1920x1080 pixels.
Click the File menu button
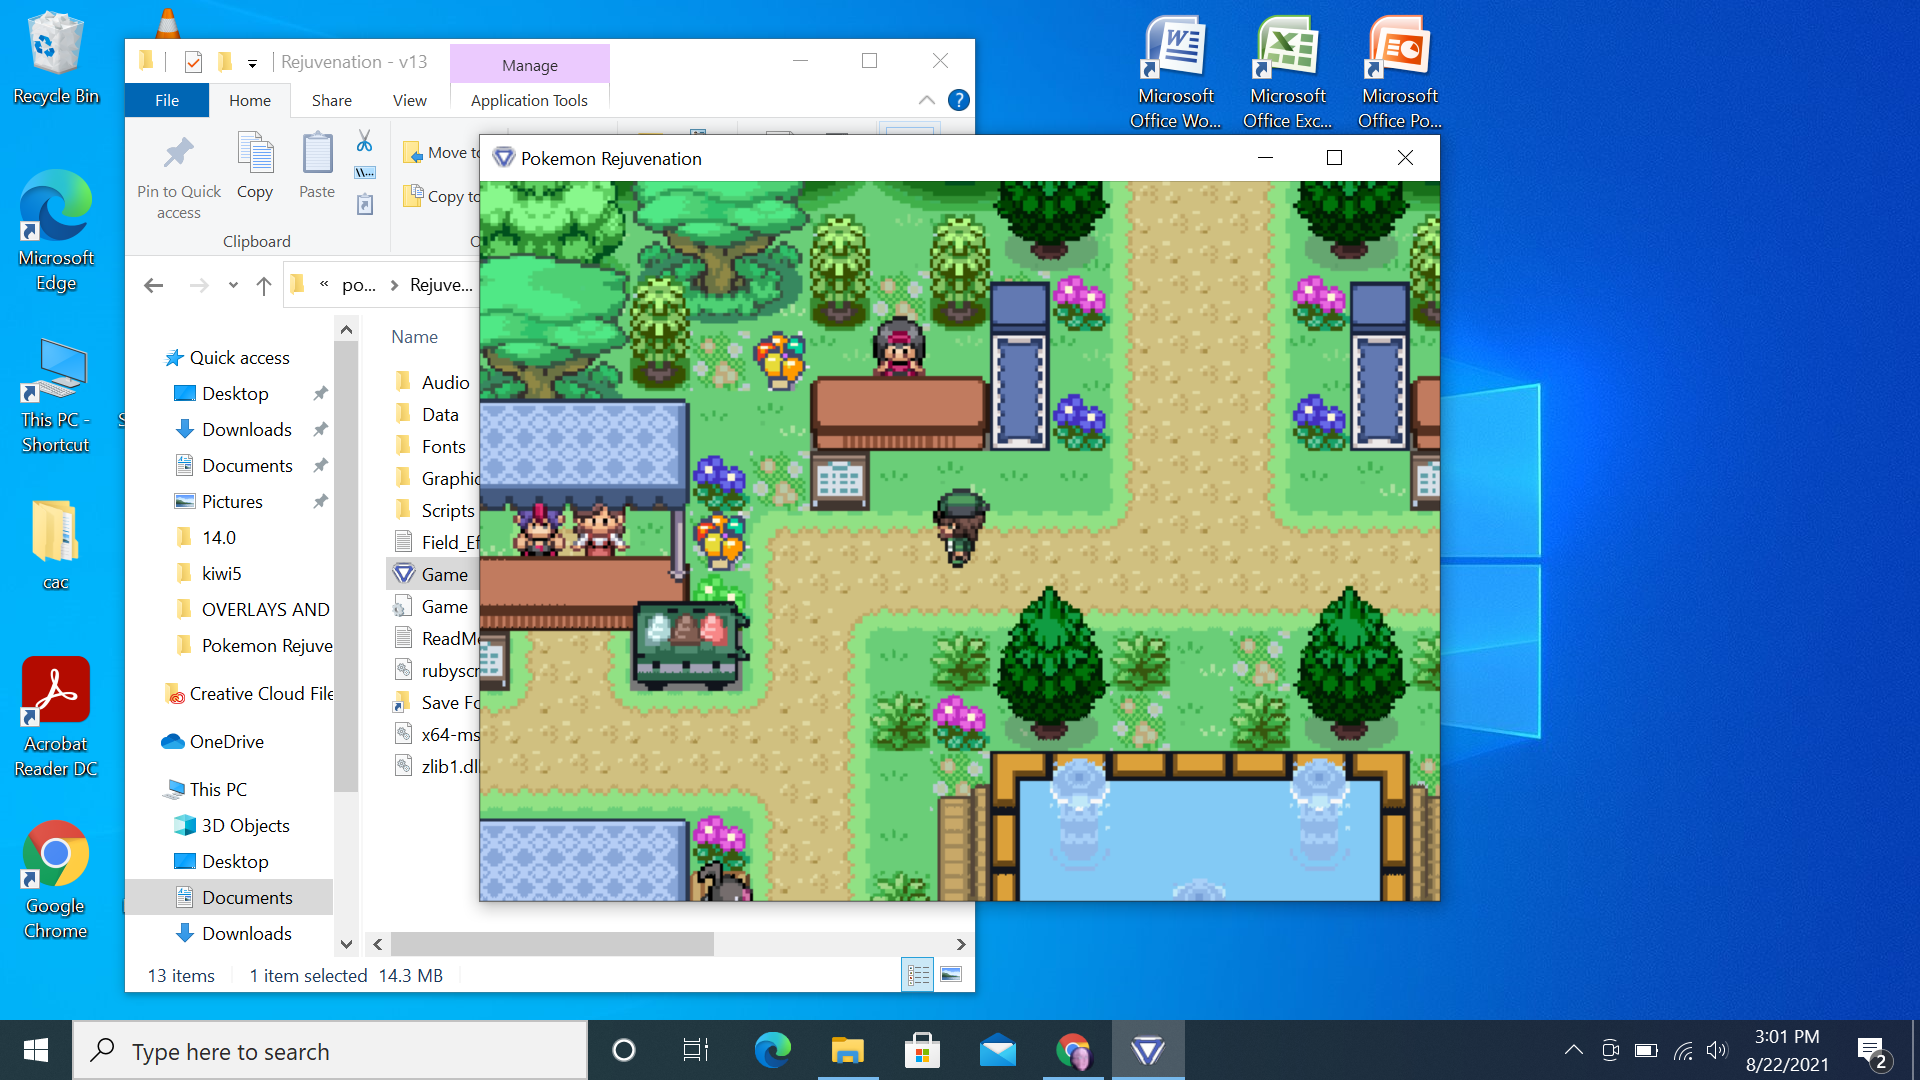pyautogui.click(x=167, y=100)
